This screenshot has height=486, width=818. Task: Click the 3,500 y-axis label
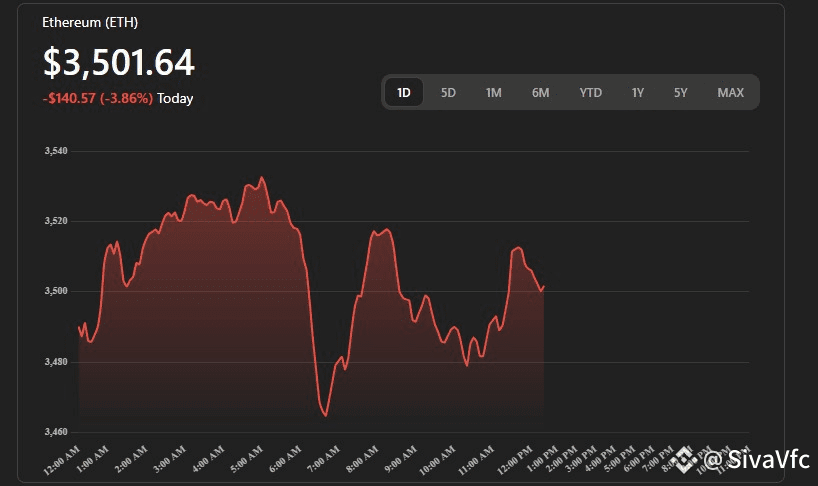click(x=56, y=290)
